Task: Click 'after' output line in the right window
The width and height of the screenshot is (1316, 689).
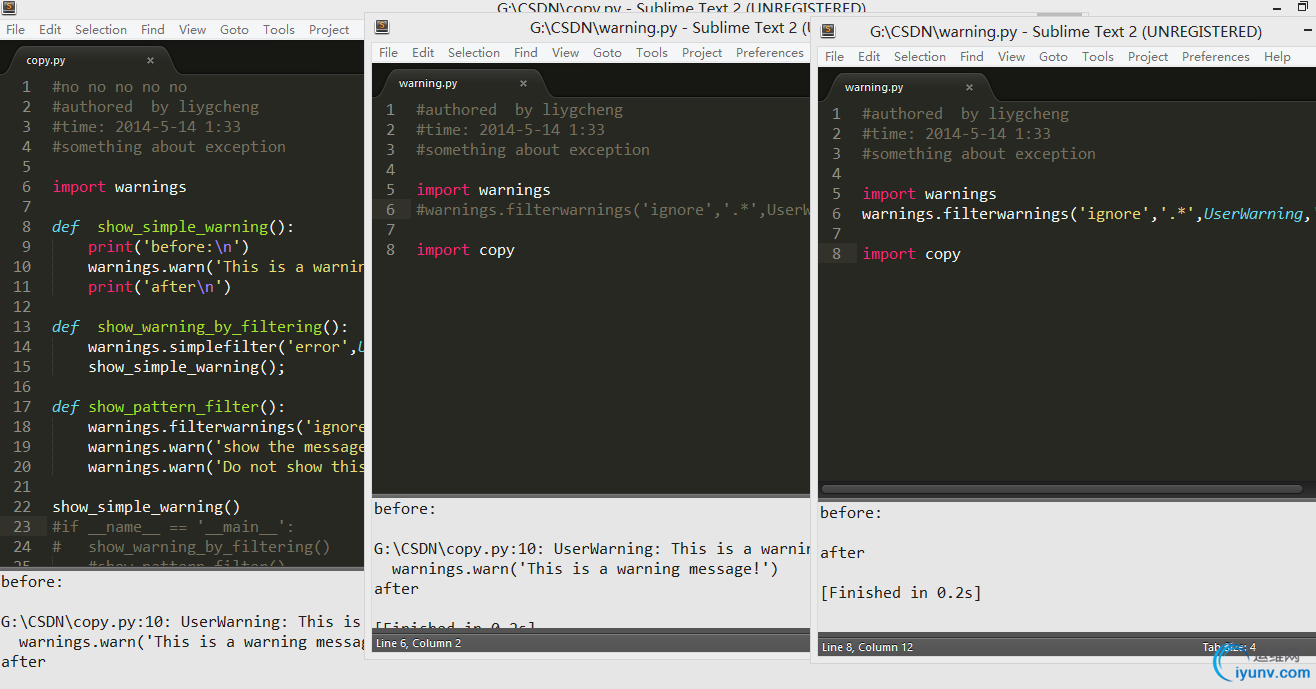Action: point(842,553)
